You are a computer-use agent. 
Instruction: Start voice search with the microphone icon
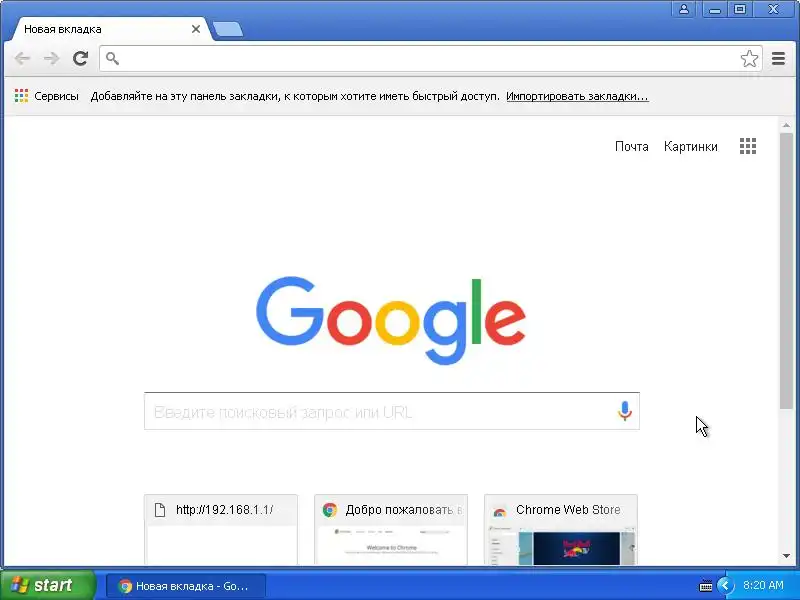(x=624, y=411)
